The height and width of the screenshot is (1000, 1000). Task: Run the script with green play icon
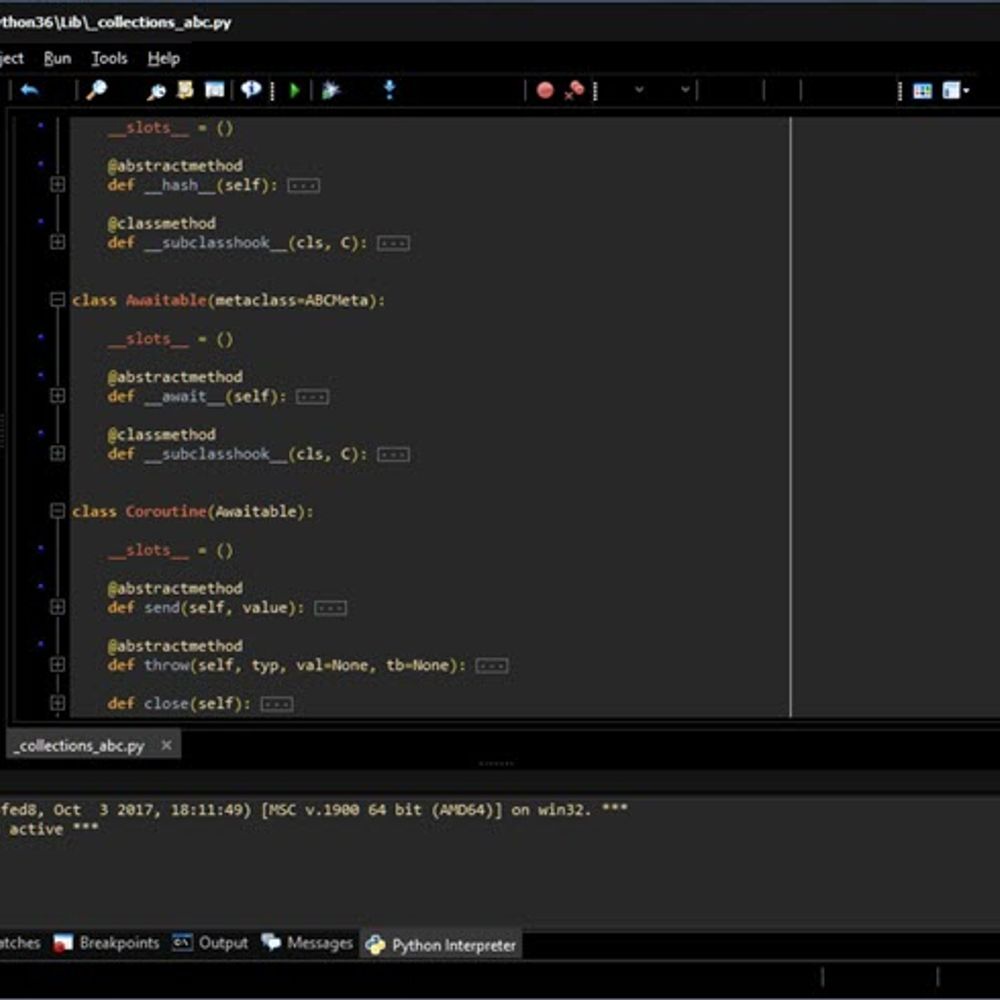click(295, 91)
